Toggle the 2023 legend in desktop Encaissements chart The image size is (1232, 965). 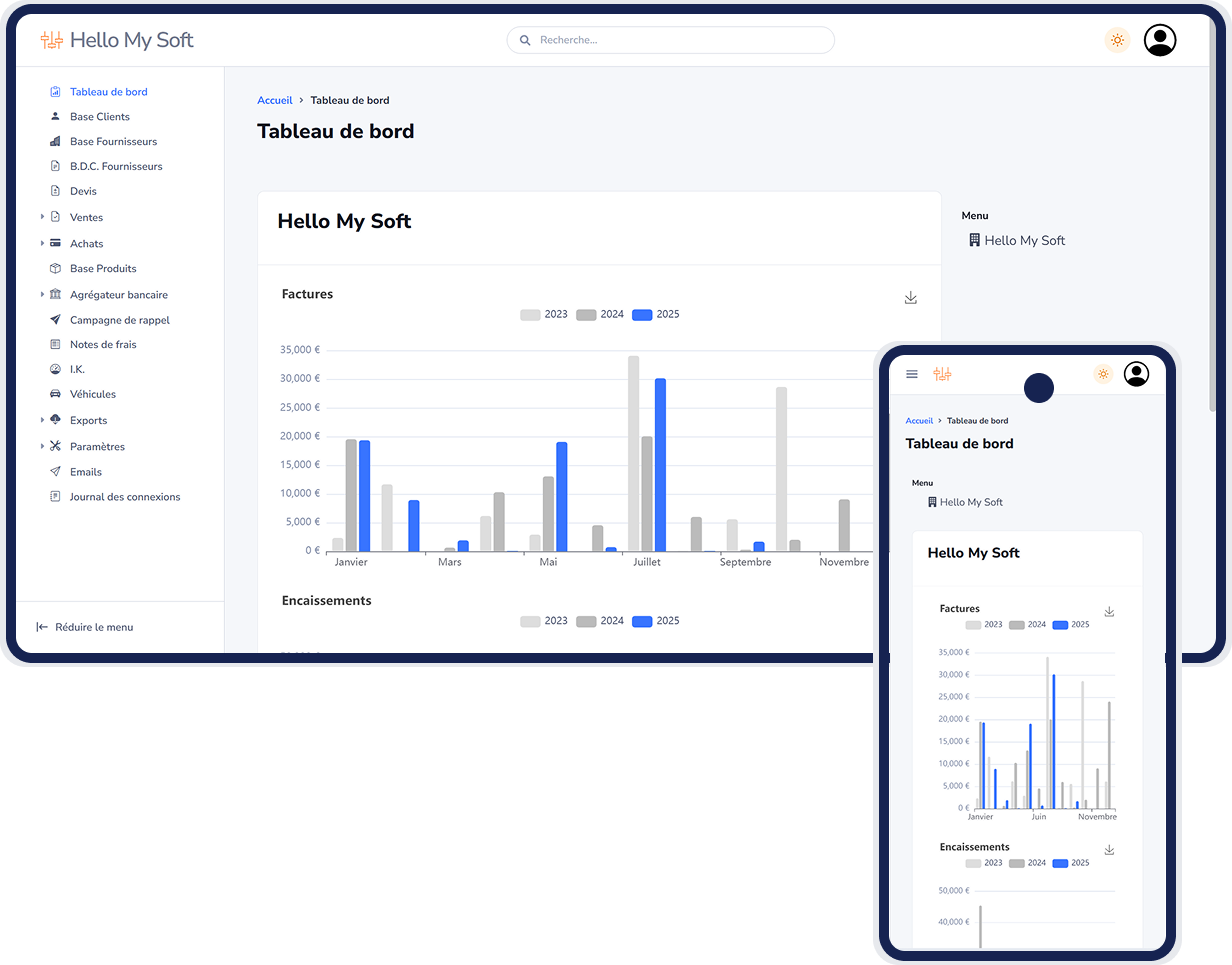coord(544,621)
